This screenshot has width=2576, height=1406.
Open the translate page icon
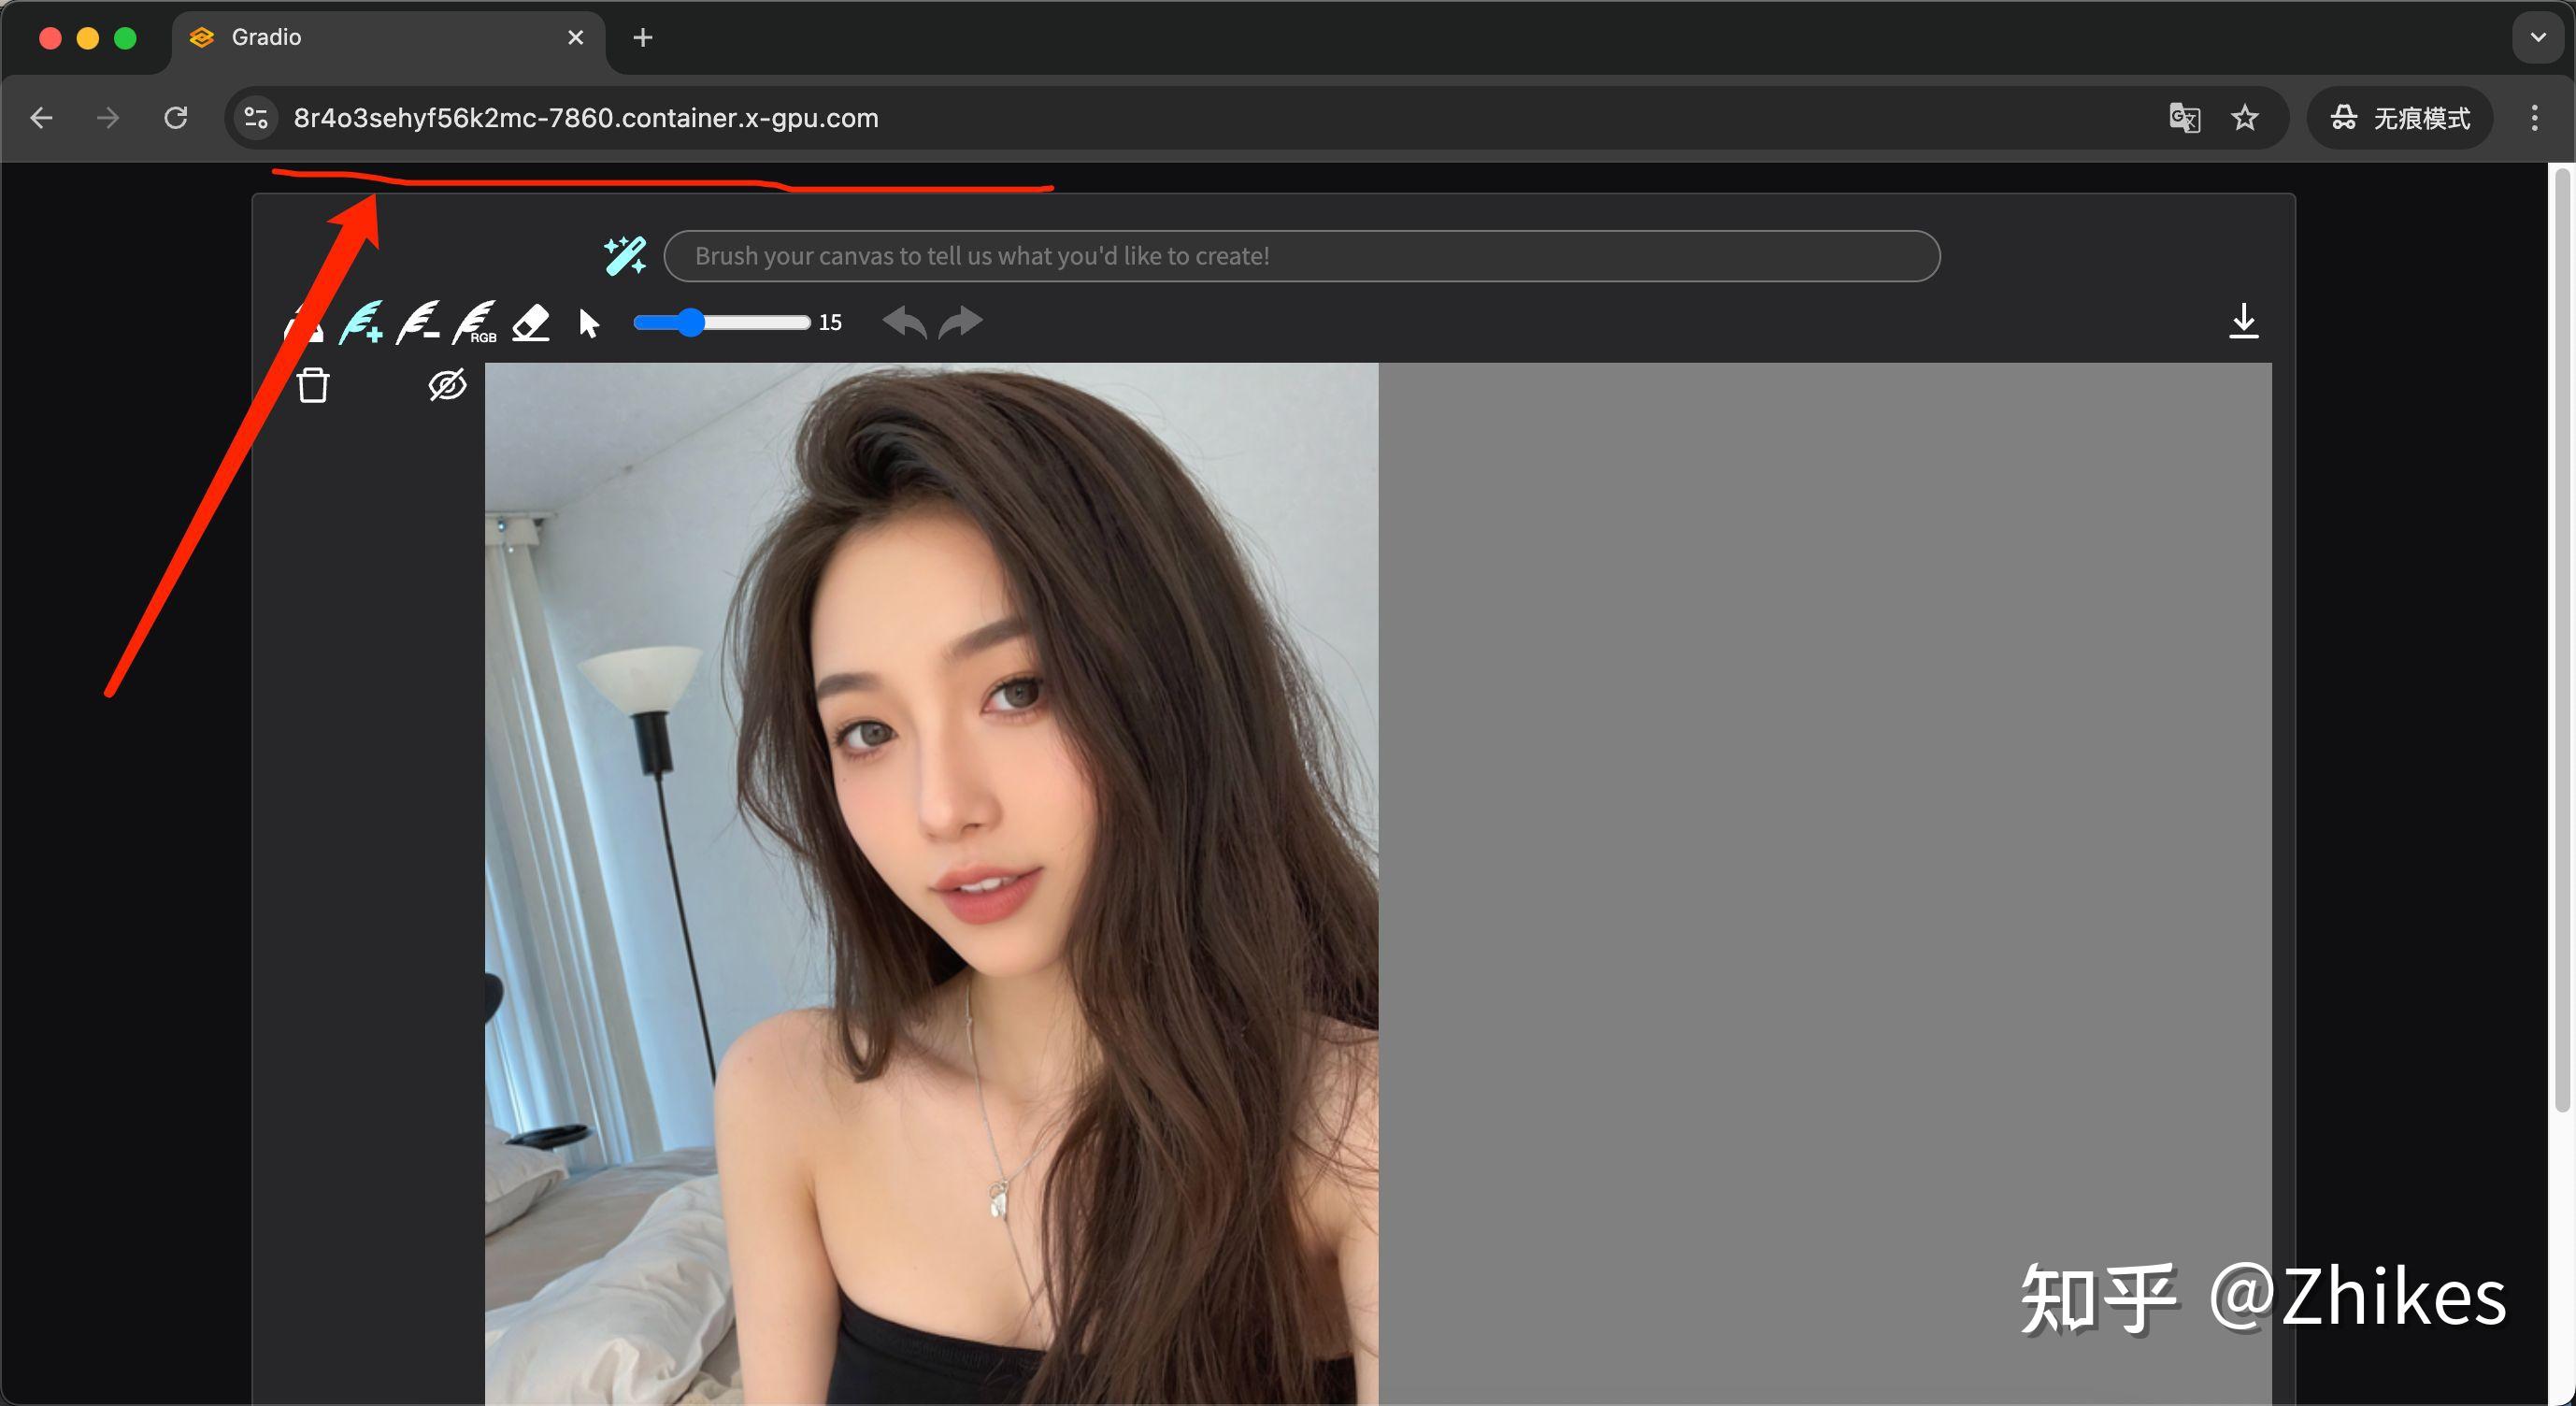click(x=2185, y=118)
